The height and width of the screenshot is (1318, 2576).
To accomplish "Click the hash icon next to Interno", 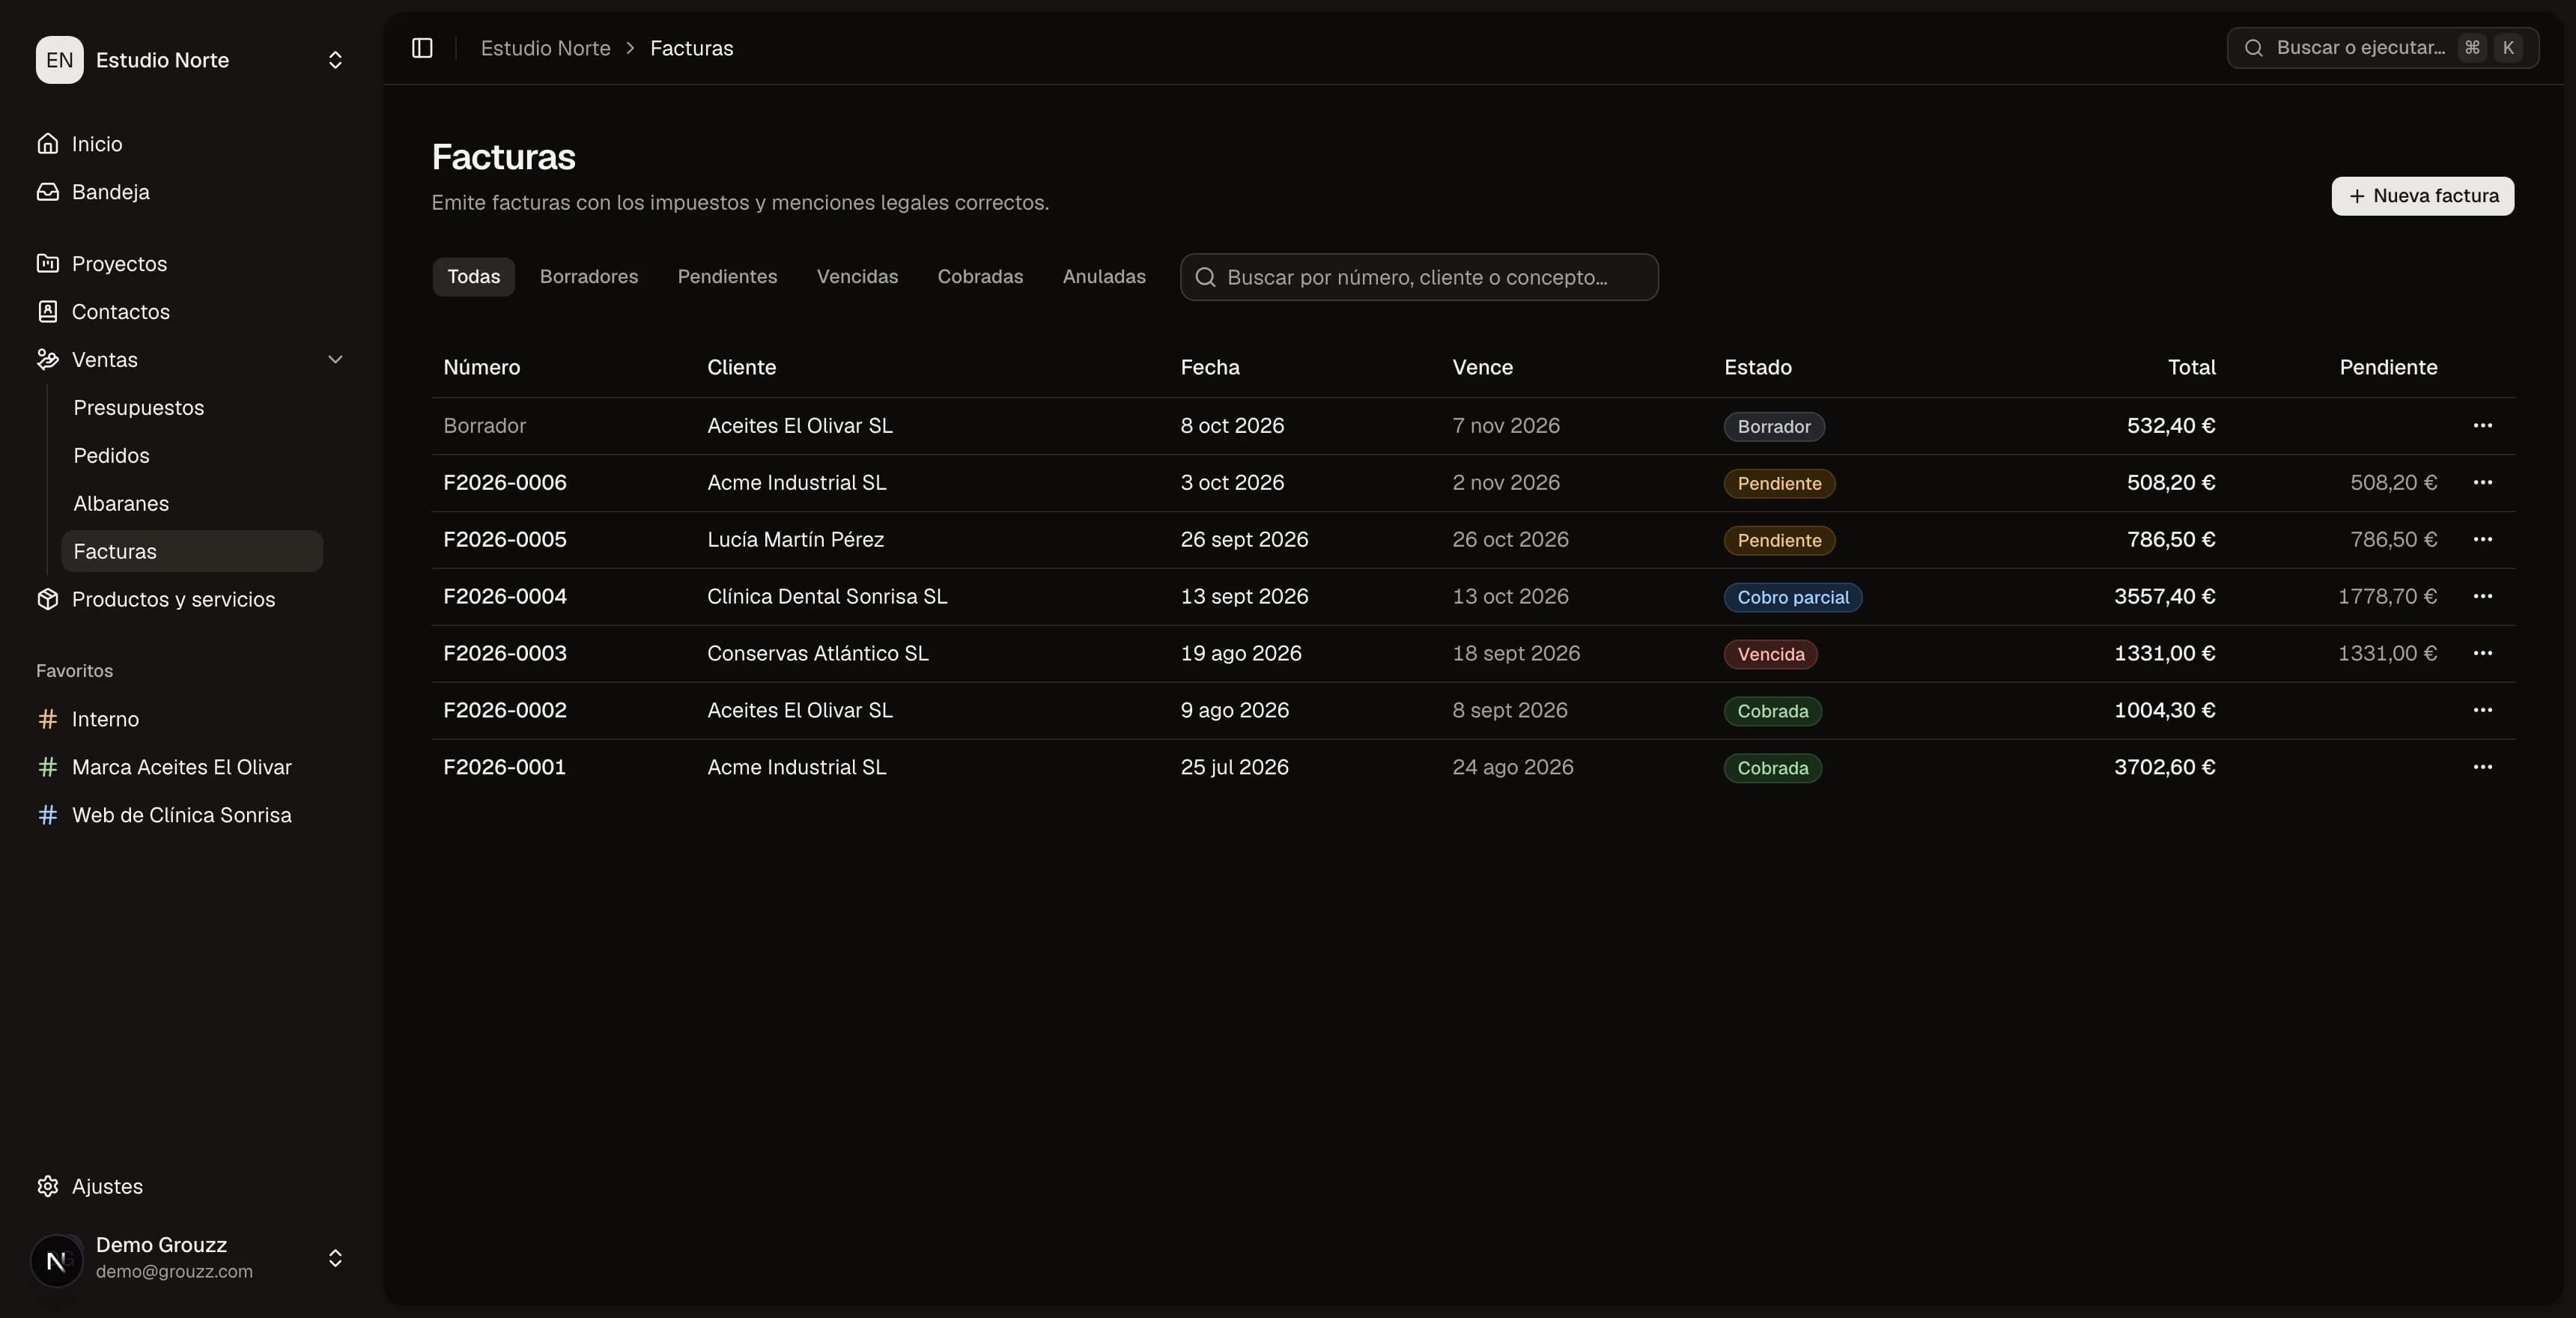I will tap(47, 720).
